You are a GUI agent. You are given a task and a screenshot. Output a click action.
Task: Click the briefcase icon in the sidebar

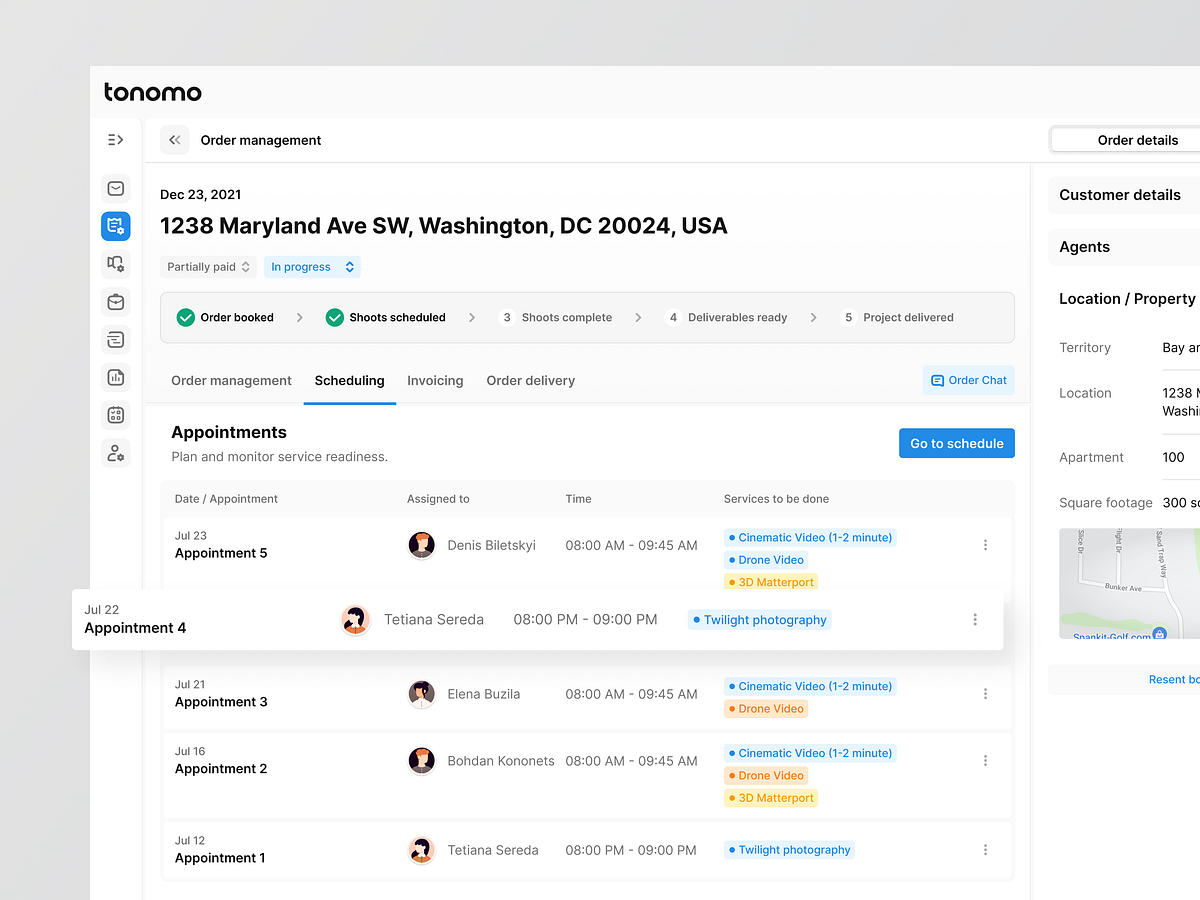click(x=116, y=301)
